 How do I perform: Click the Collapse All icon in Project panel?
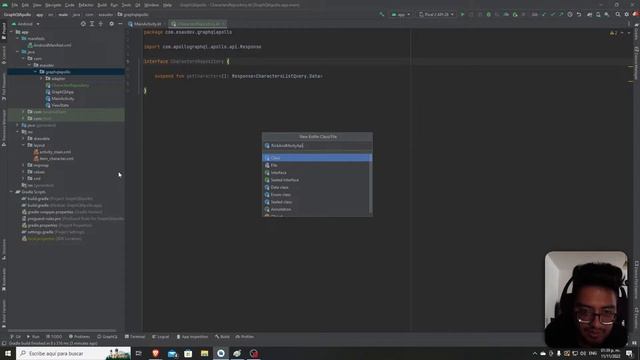(101, 24)
